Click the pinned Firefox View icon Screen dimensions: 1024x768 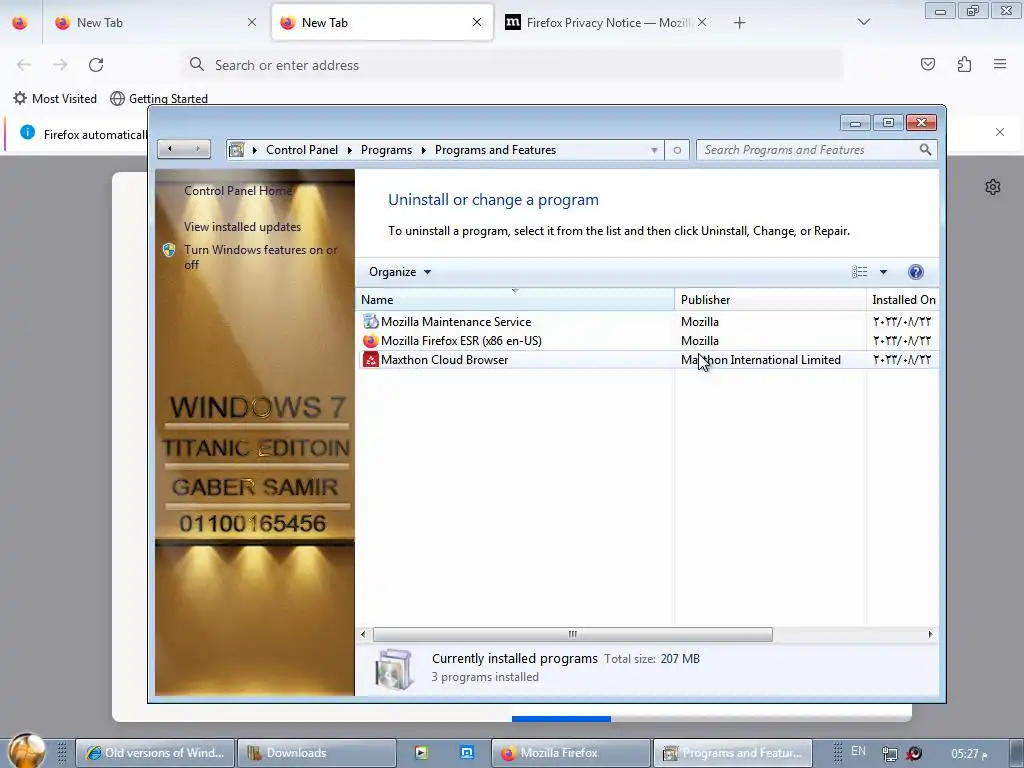pyautogui.click(x=20, y=22)
